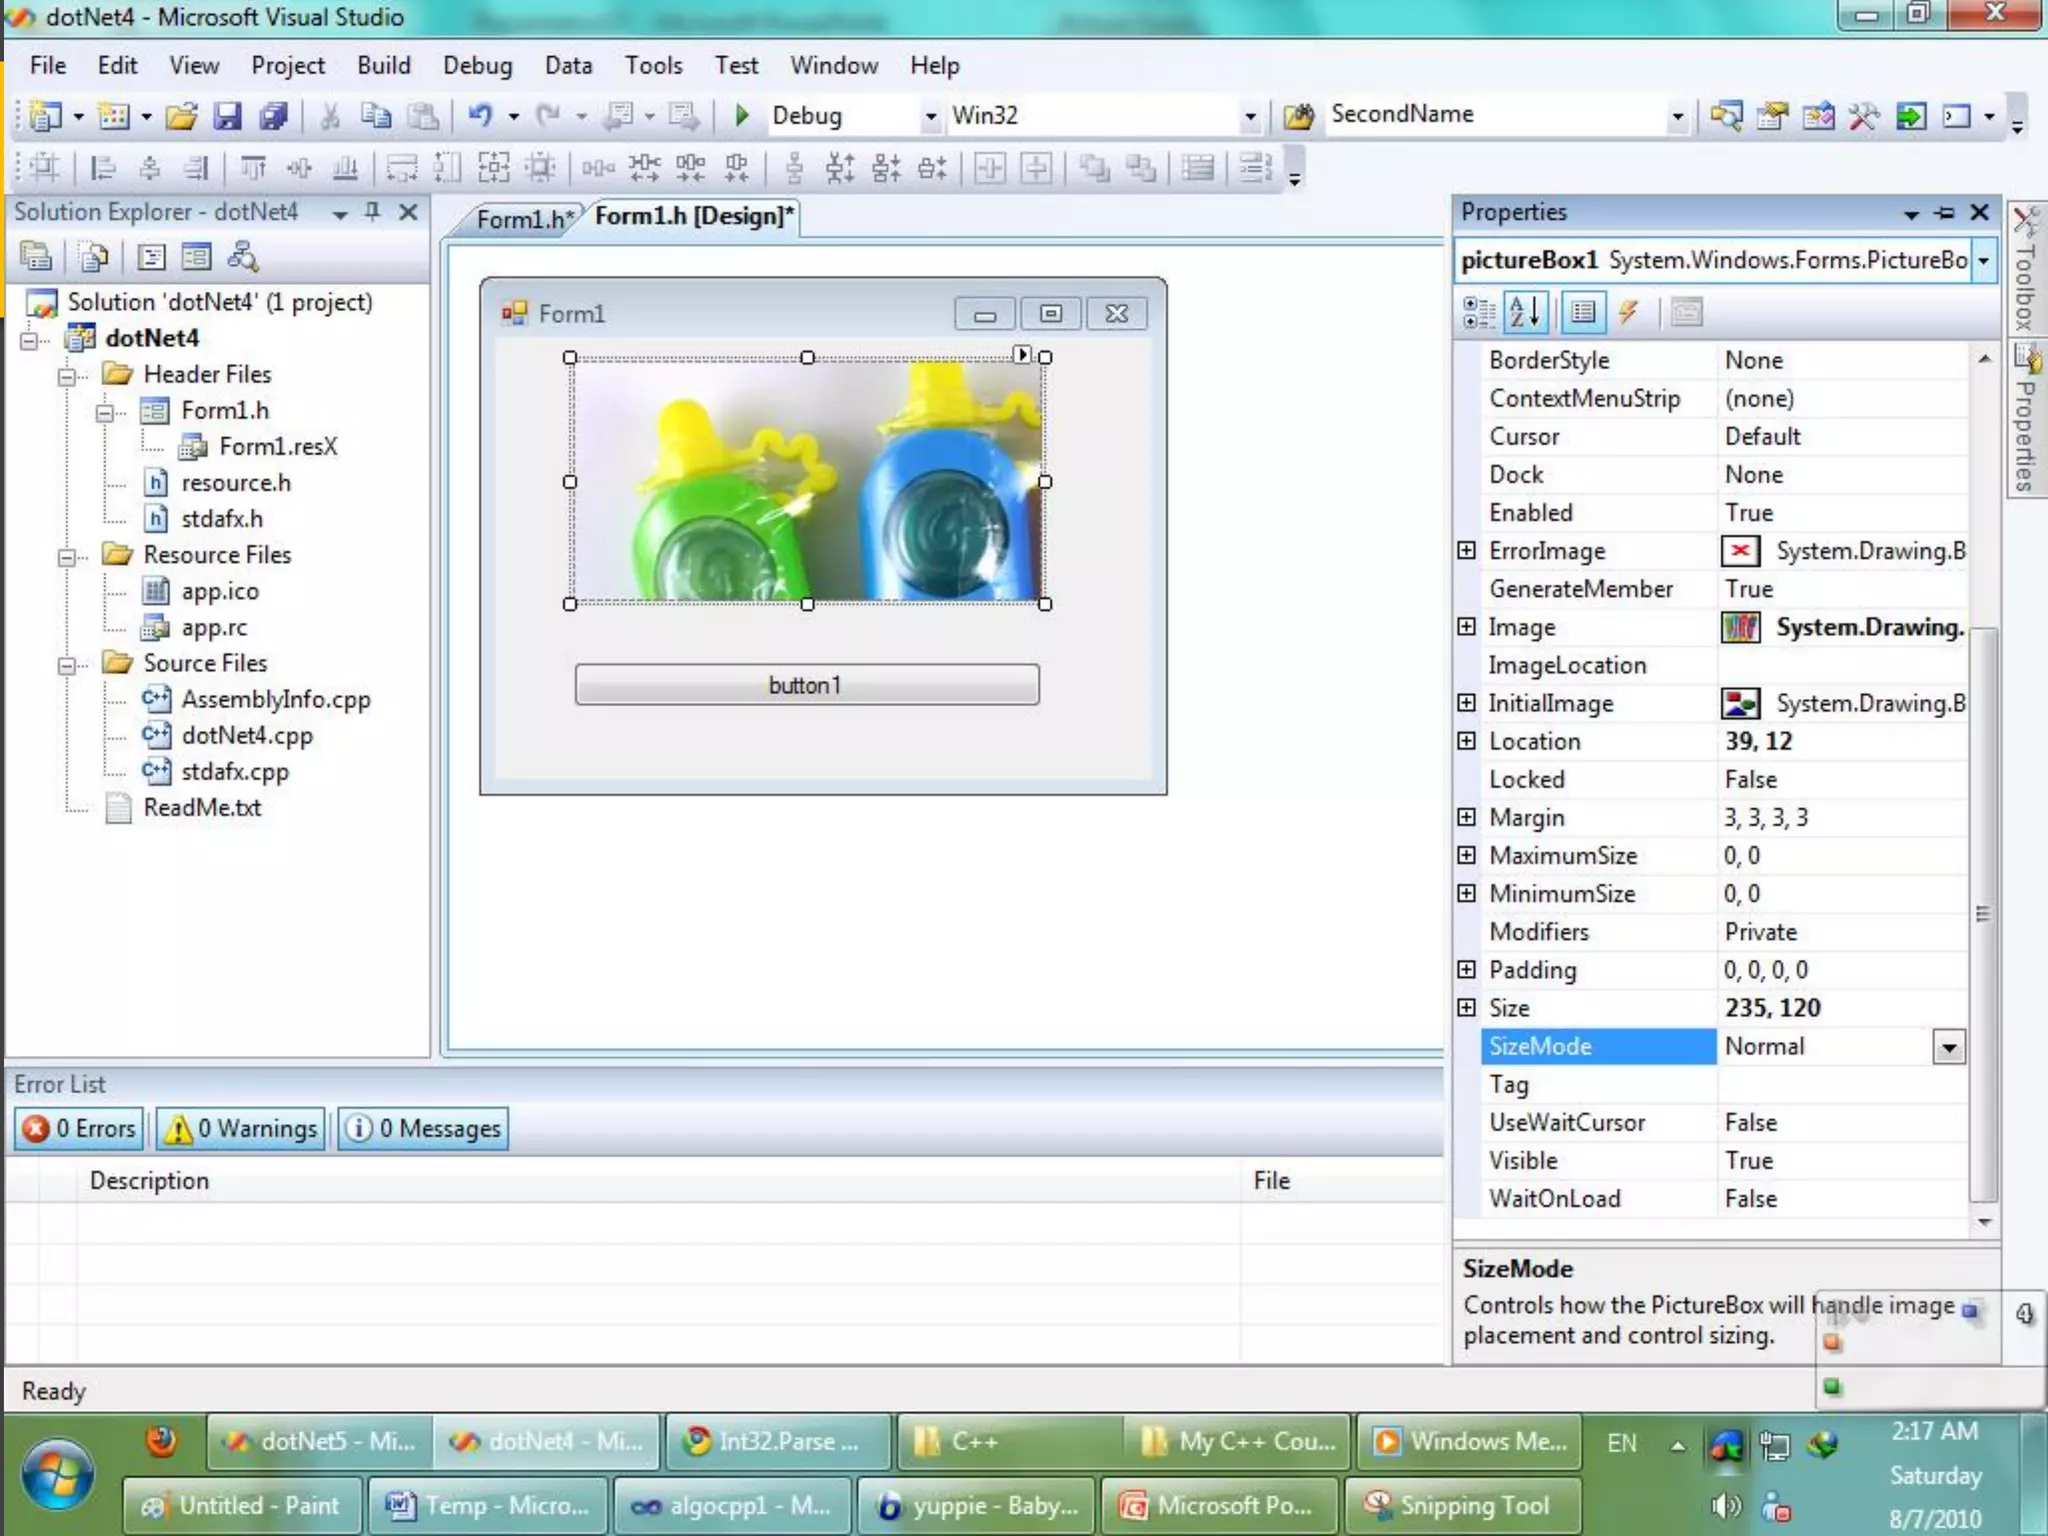Click the Align Lefts layout icon

coord(102,168)
